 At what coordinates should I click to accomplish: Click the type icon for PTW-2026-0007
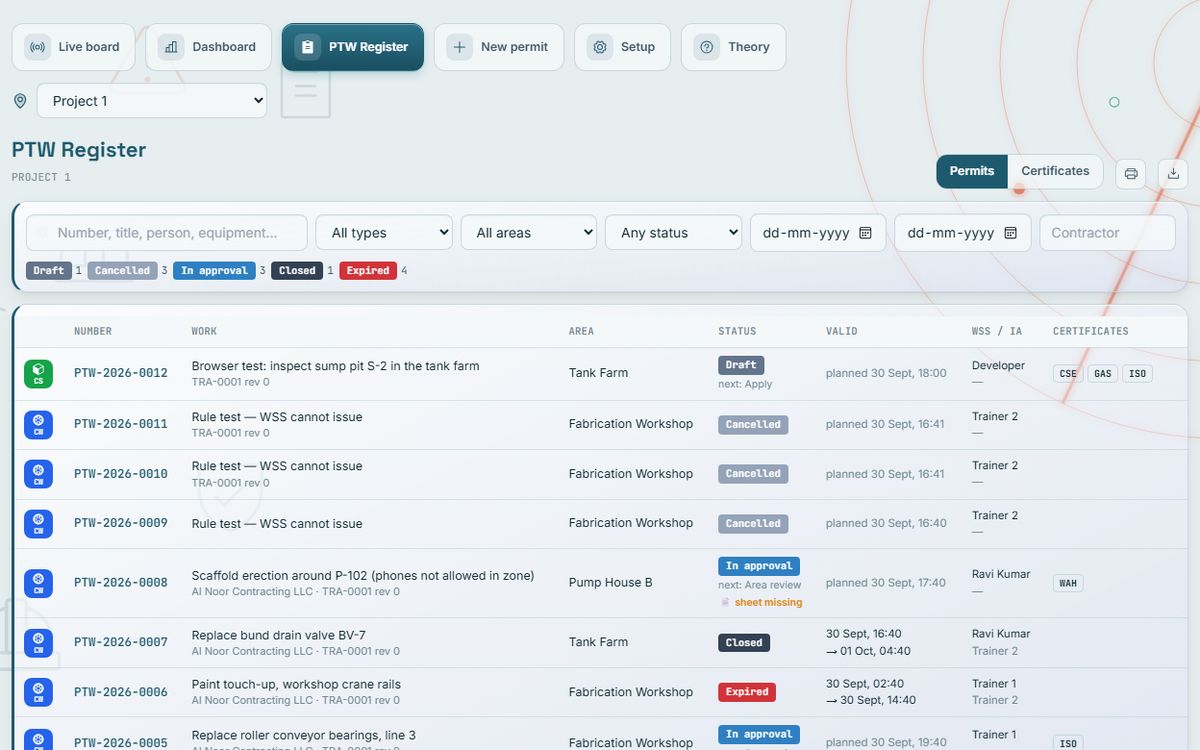point(38,642)
